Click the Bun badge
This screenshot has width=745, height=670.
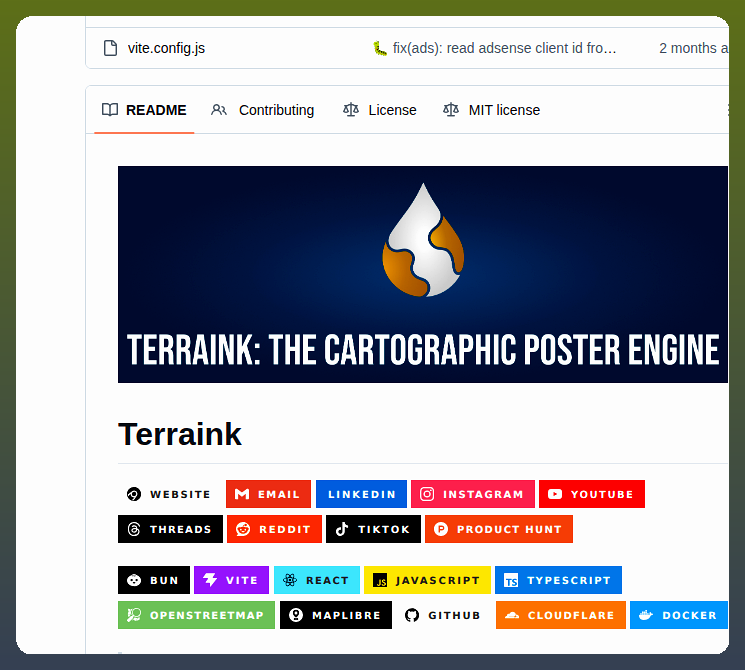(x=154, y=580)
